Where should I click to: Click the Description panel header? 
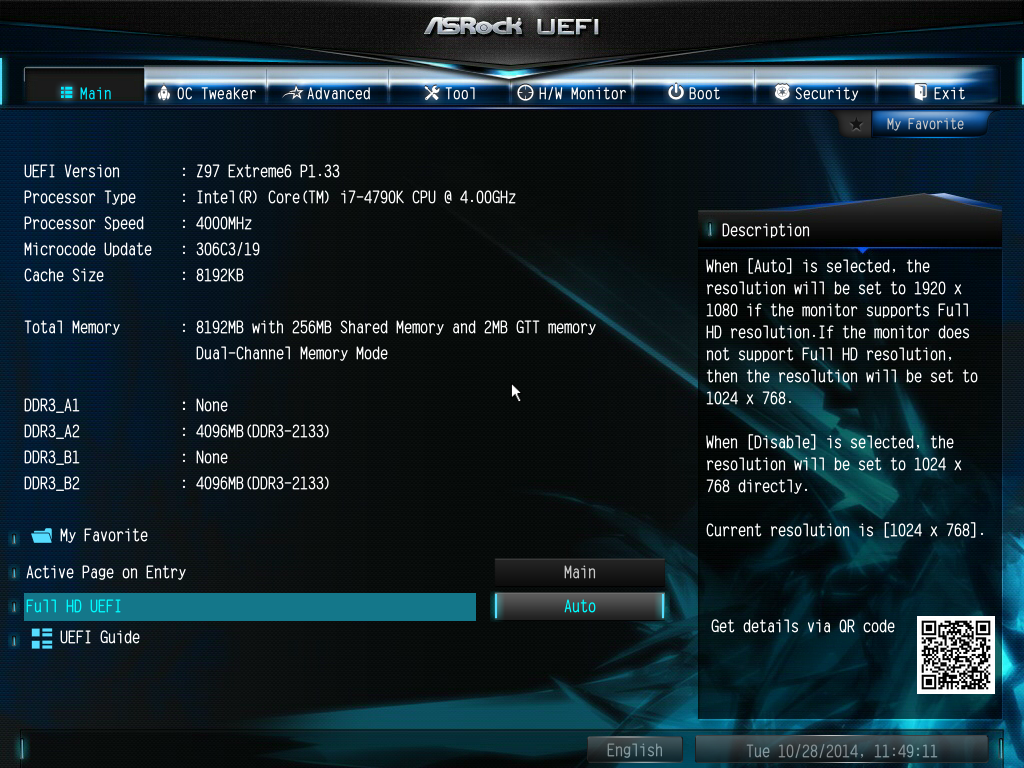[850, 231]
